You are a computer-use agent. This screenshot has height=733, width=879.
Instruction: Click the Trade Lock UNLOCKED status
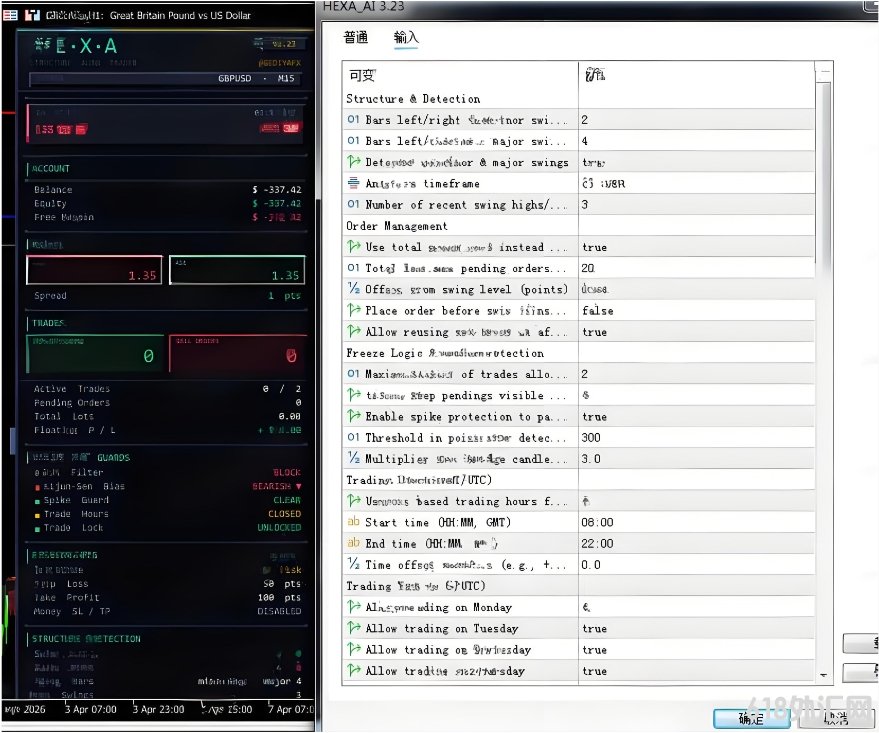(x=279, y=527)
